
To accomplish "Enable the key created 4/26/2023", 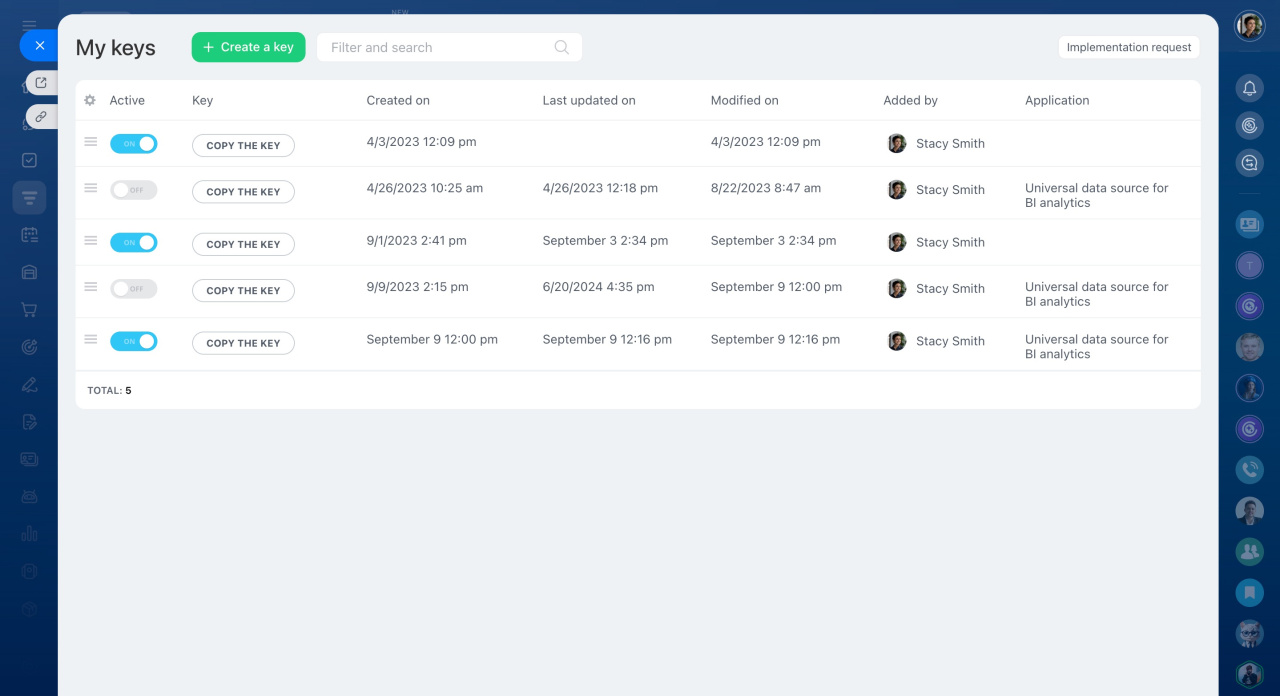I will (x=133, y=190).
